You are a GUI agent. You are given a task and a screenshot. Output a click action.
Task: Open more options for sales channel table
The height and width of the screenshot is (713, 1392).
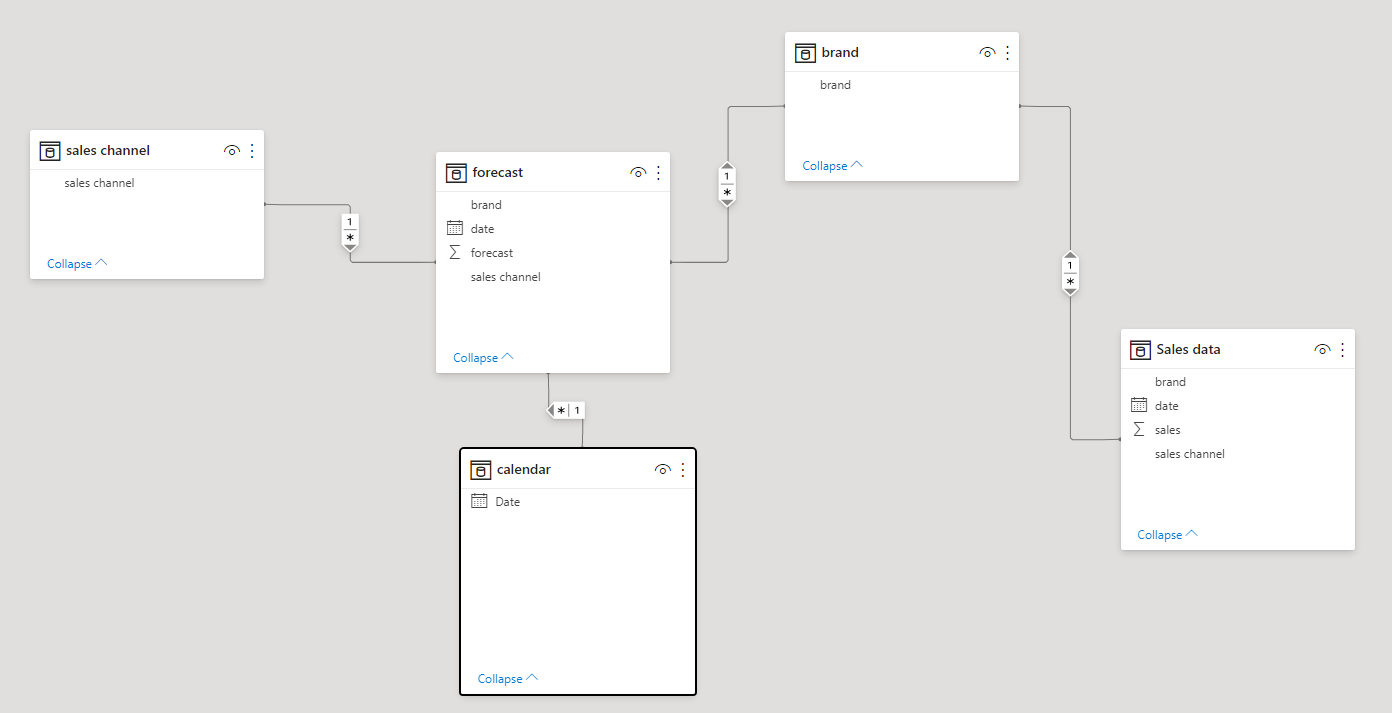(252, 151)
